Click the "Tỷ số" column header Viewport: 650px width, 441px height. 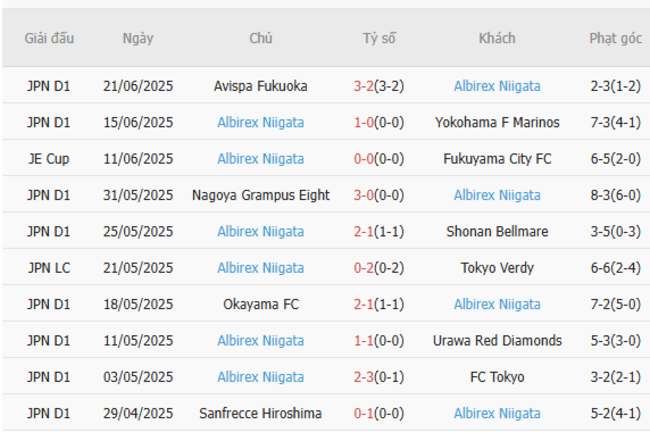point(379,38)
